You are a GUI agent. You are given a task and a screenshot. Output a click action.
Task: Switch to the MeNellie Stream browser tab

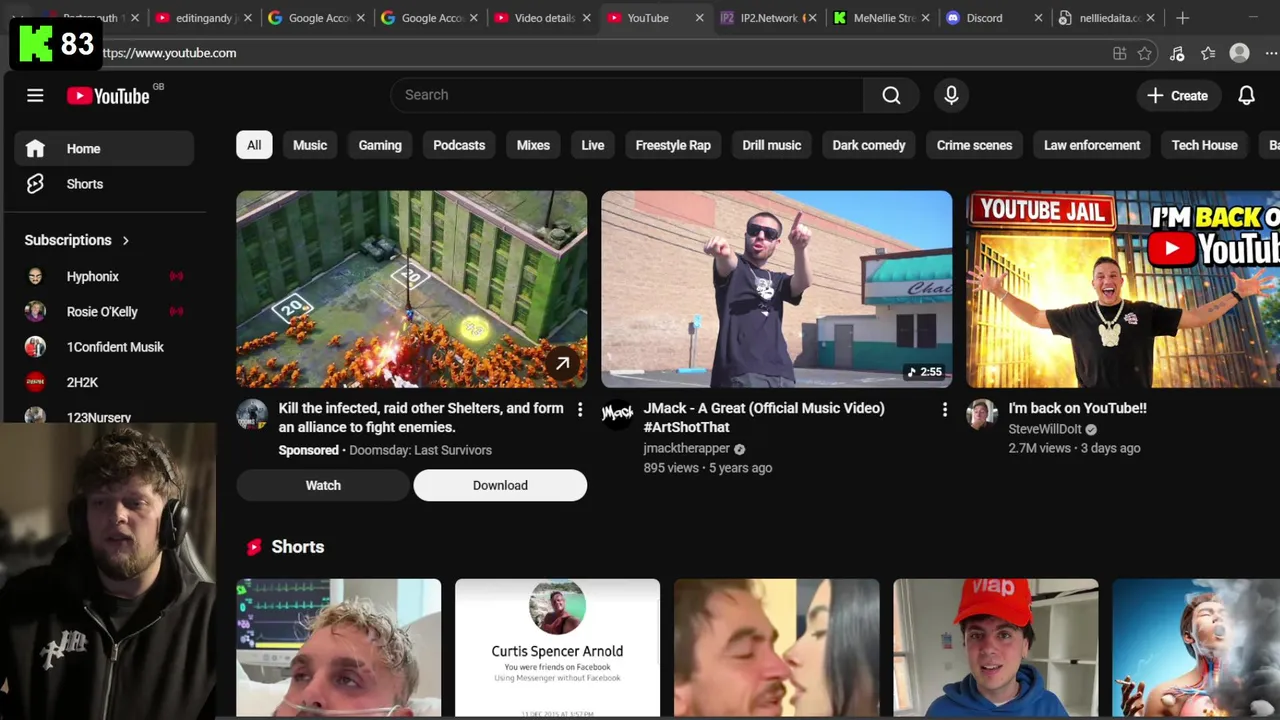click(x=881, y=18)
